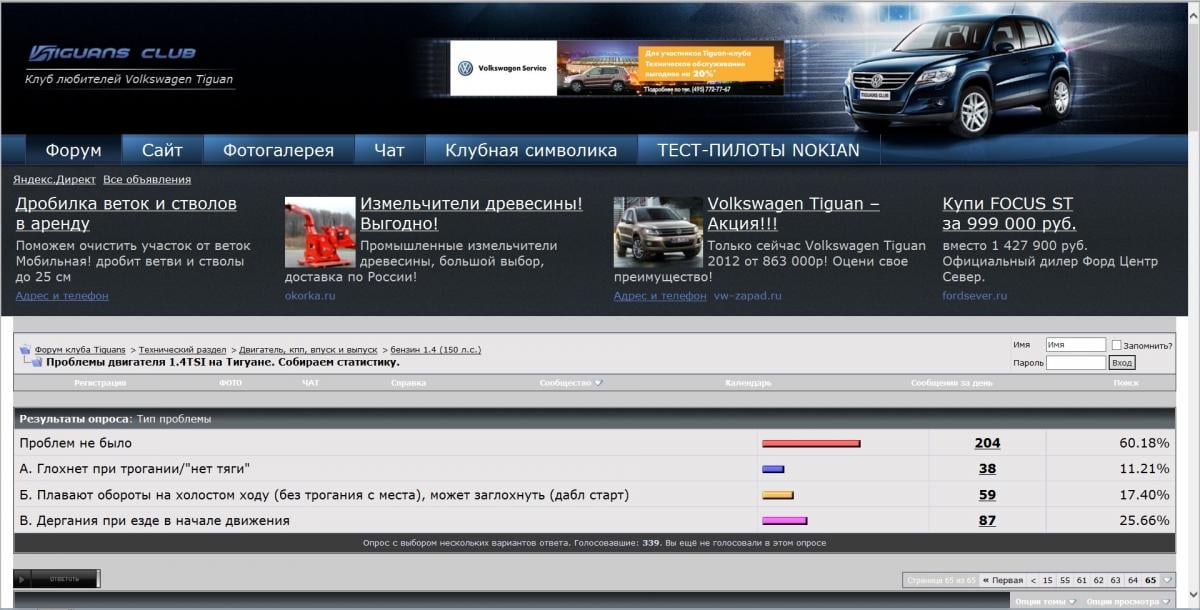Open Поиск in the forum menu bar

1126,383
